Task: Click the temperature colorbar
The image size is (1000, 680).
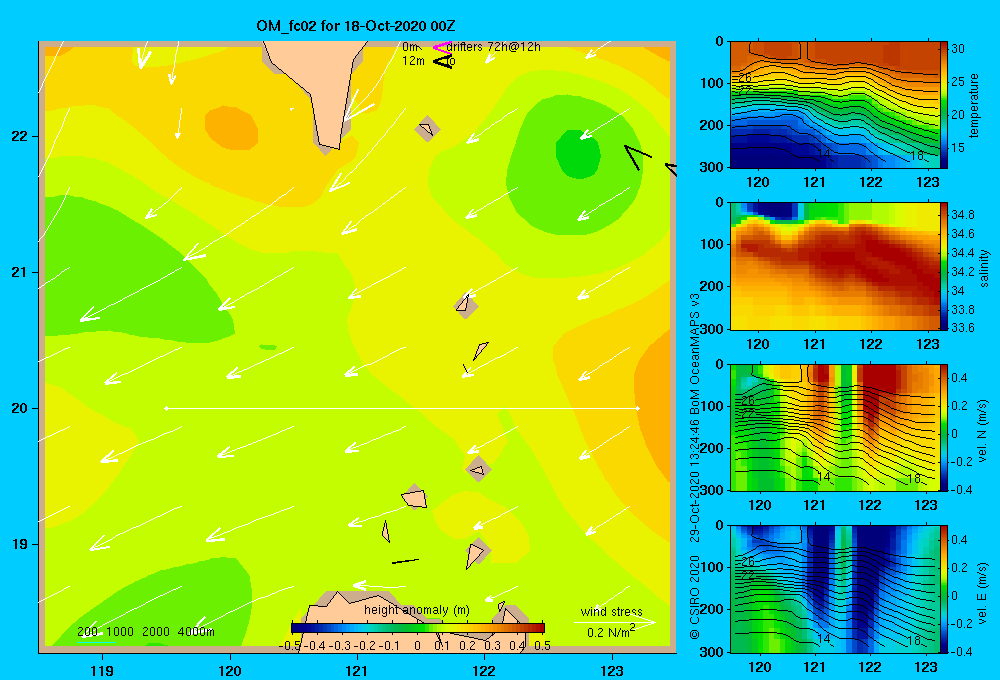Action: click(x=943, y=105)
